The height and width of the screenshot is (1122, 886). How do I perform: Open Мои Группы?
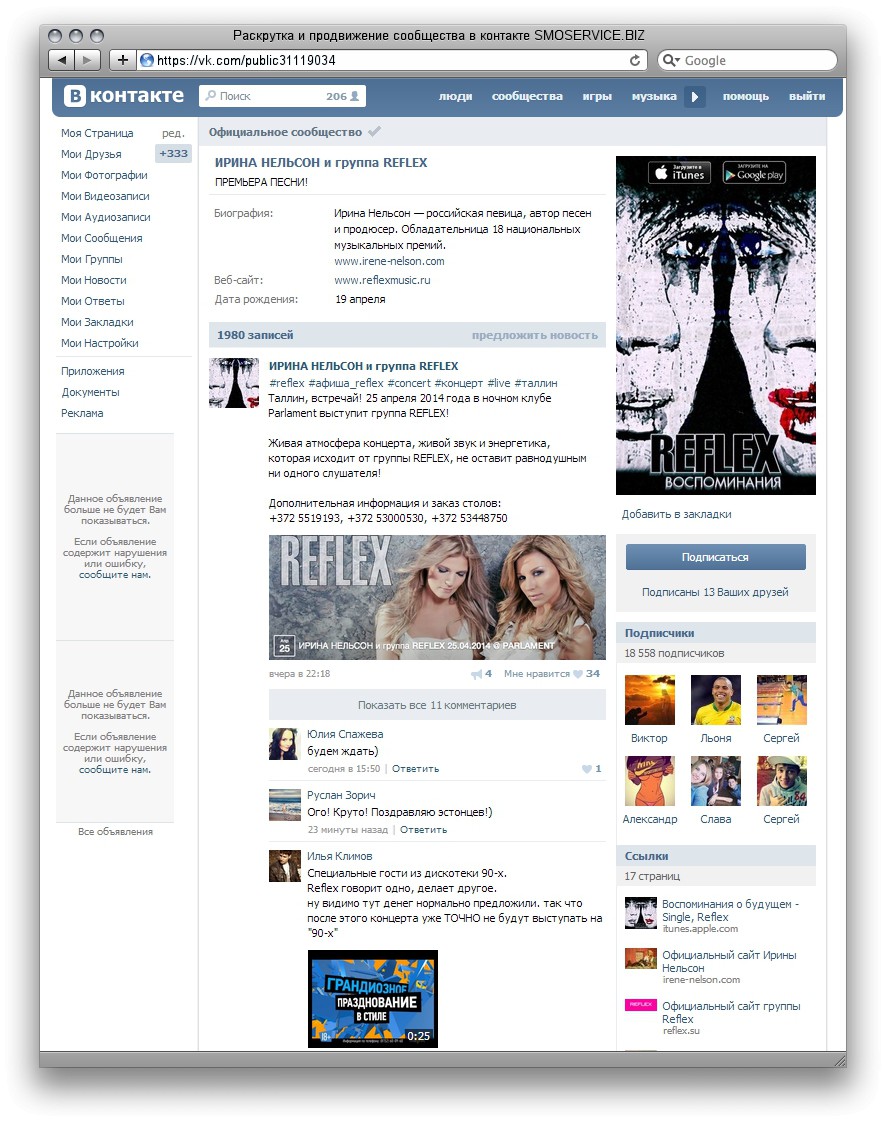pos(92,259)
